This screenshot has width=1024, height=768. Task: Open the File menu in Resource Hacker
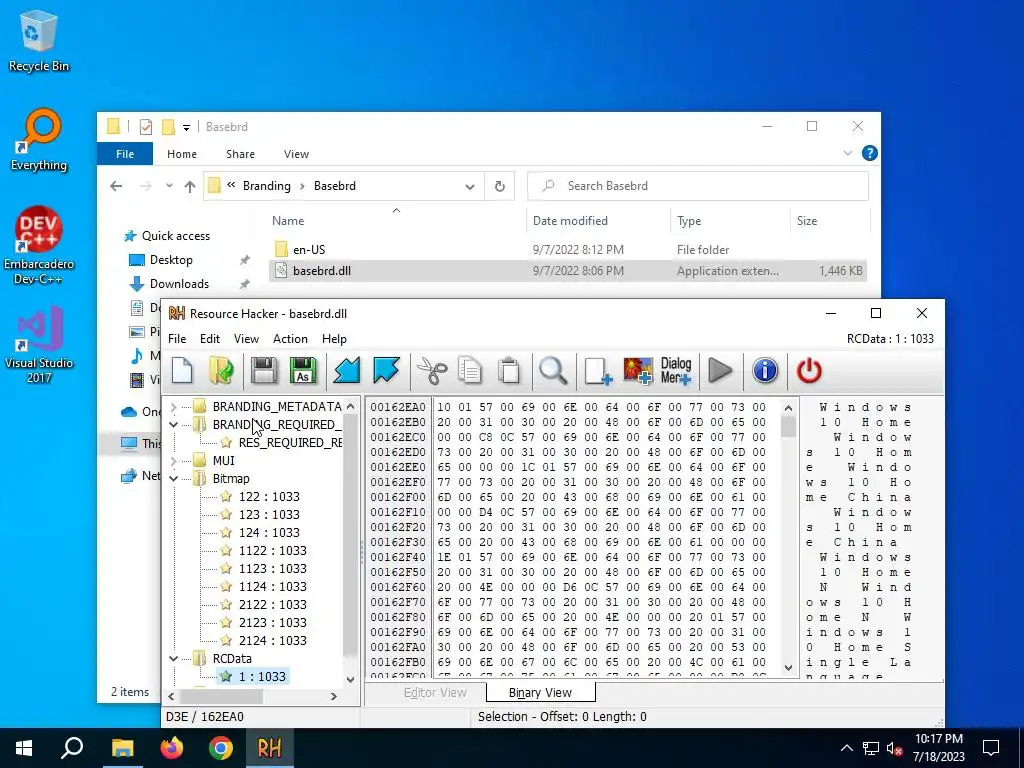tap(177, 339)
